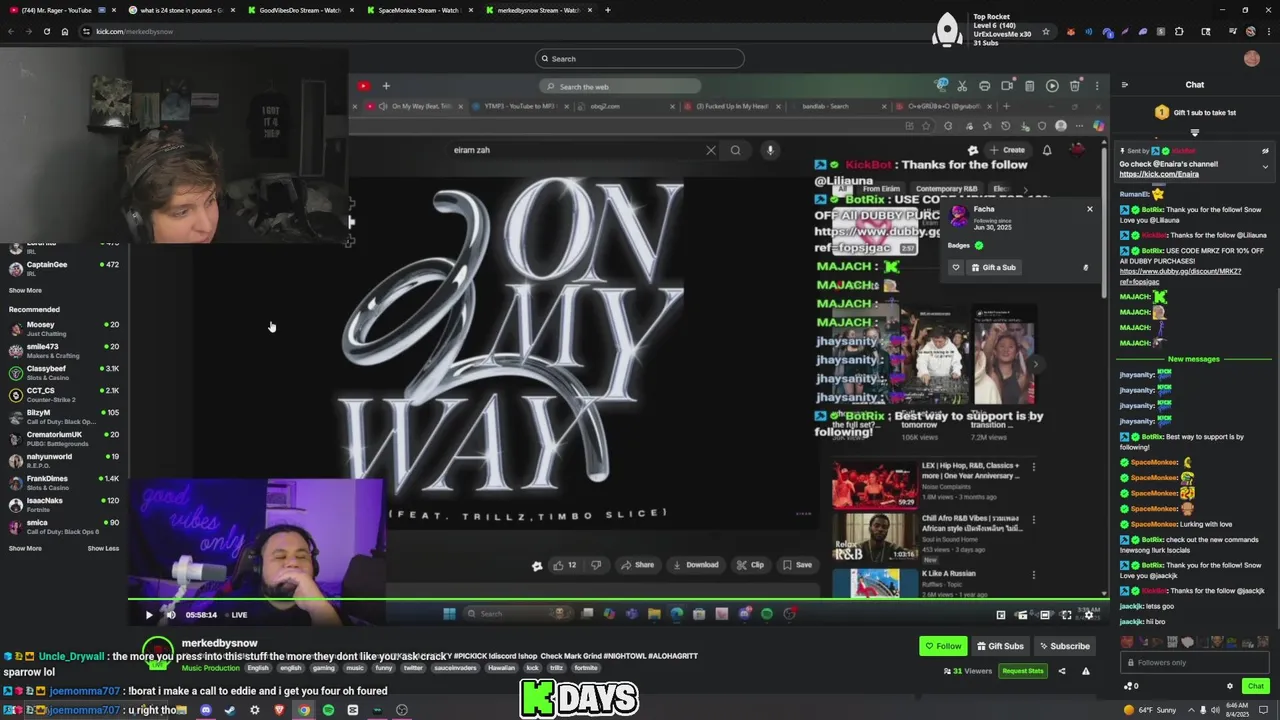Image resolution: width=1280 pixels, height=720 pixels.
Task: Click the YouTube Save button in stream
Action: [x=797, y=565]
